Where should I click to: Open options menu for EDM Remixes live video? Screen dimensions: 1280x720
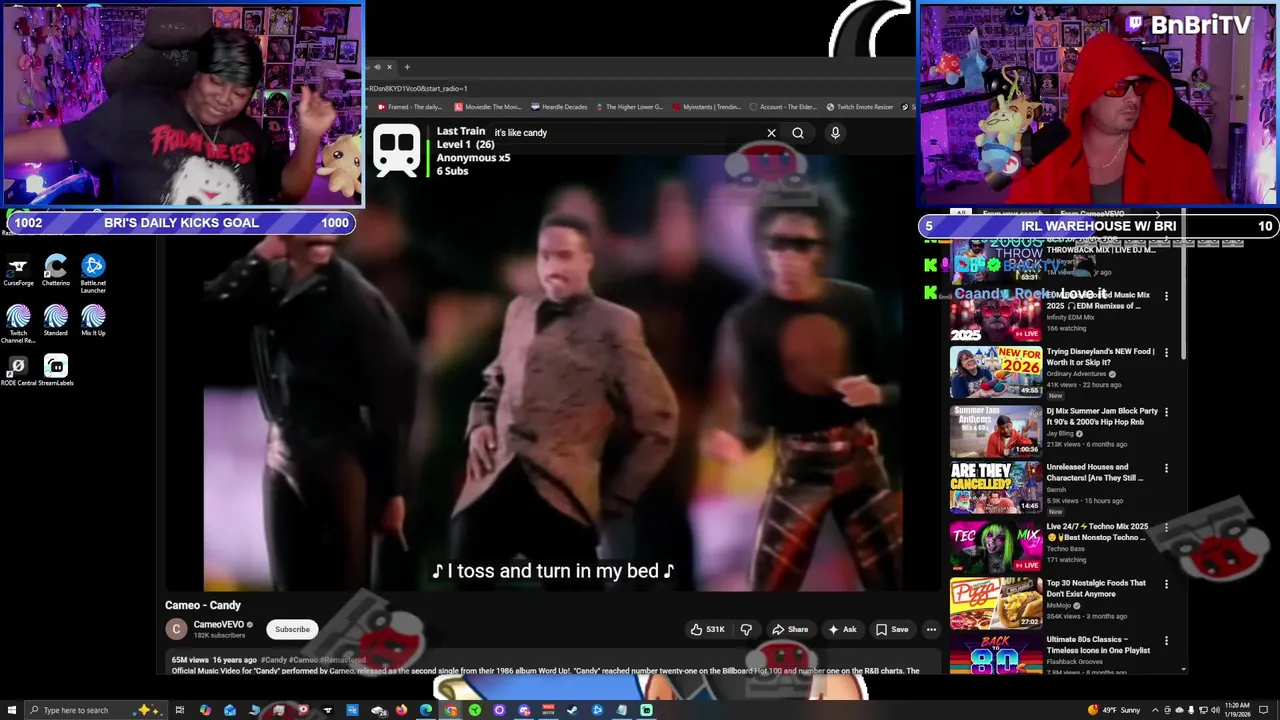pos(1166,296)
